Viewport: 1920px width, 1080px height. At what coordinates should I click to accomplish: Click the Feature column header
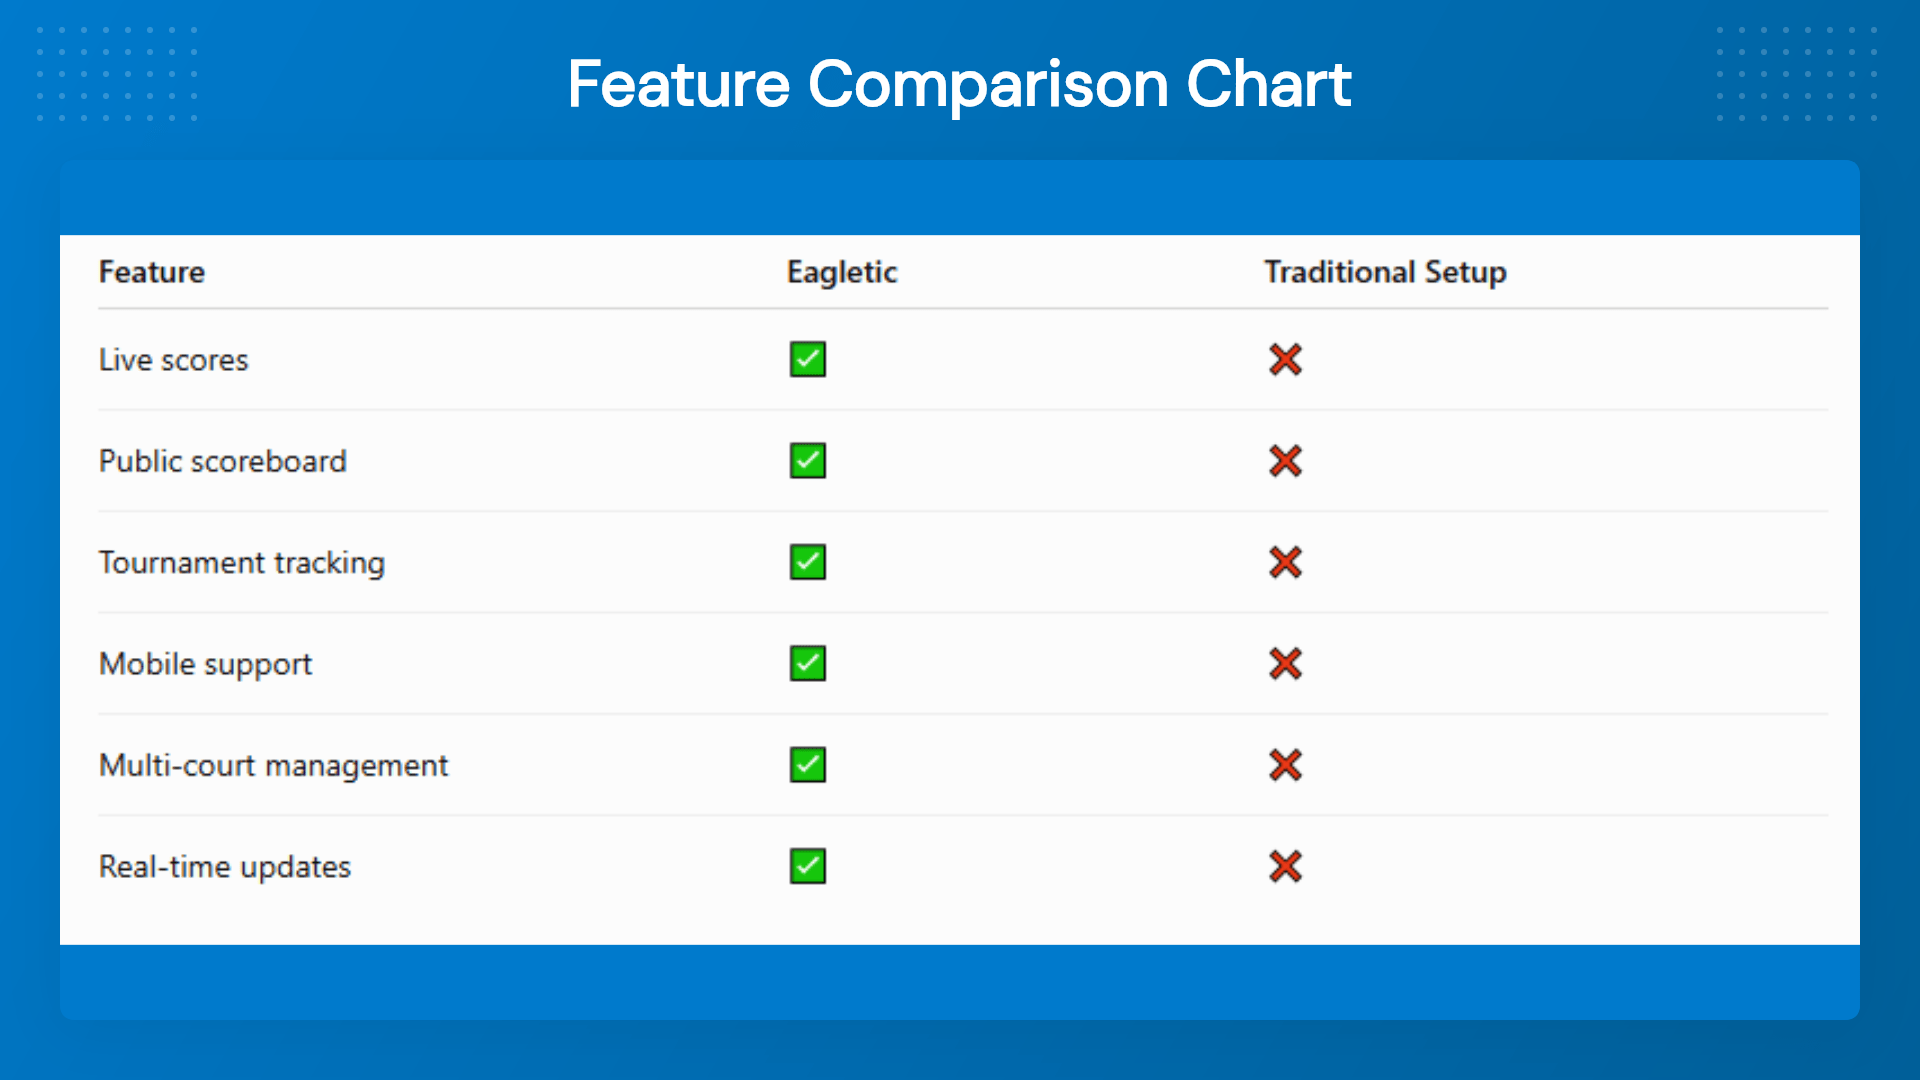152,272
